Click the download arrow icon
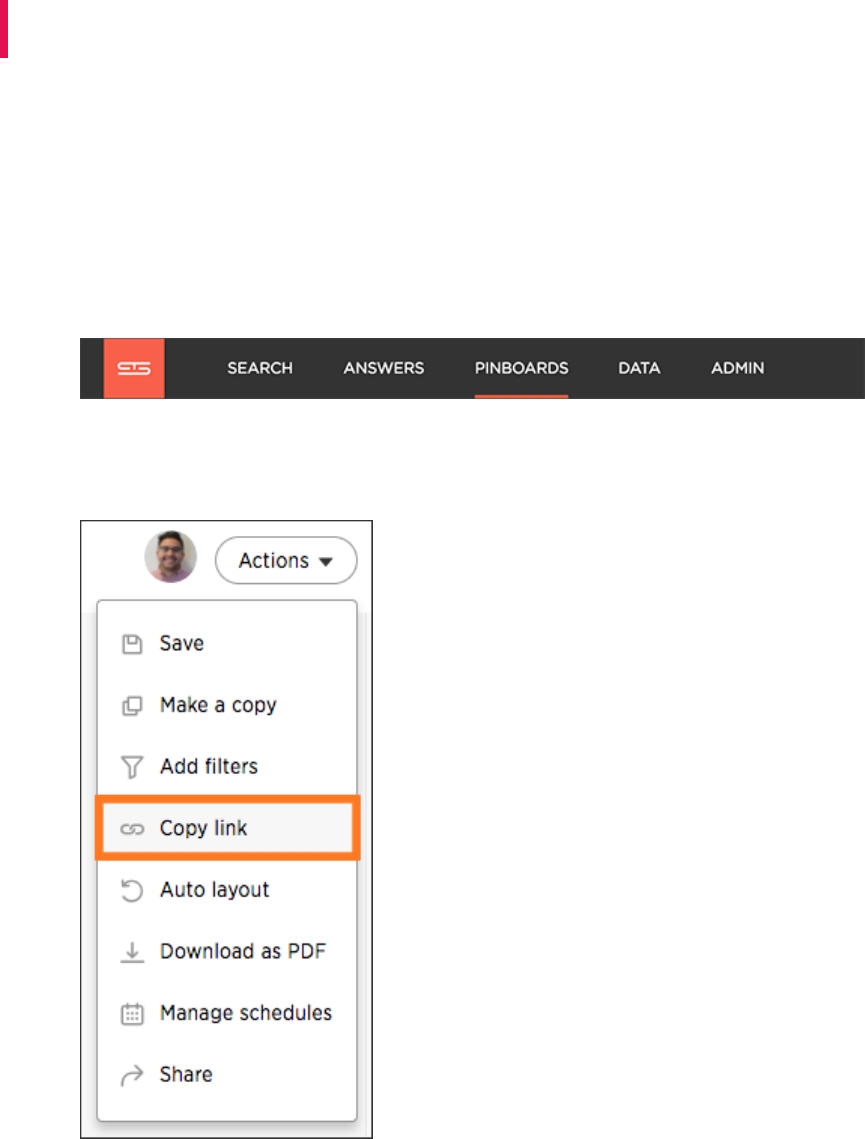This screenshot has width=865, height=1139. click(x=132, y=952)
